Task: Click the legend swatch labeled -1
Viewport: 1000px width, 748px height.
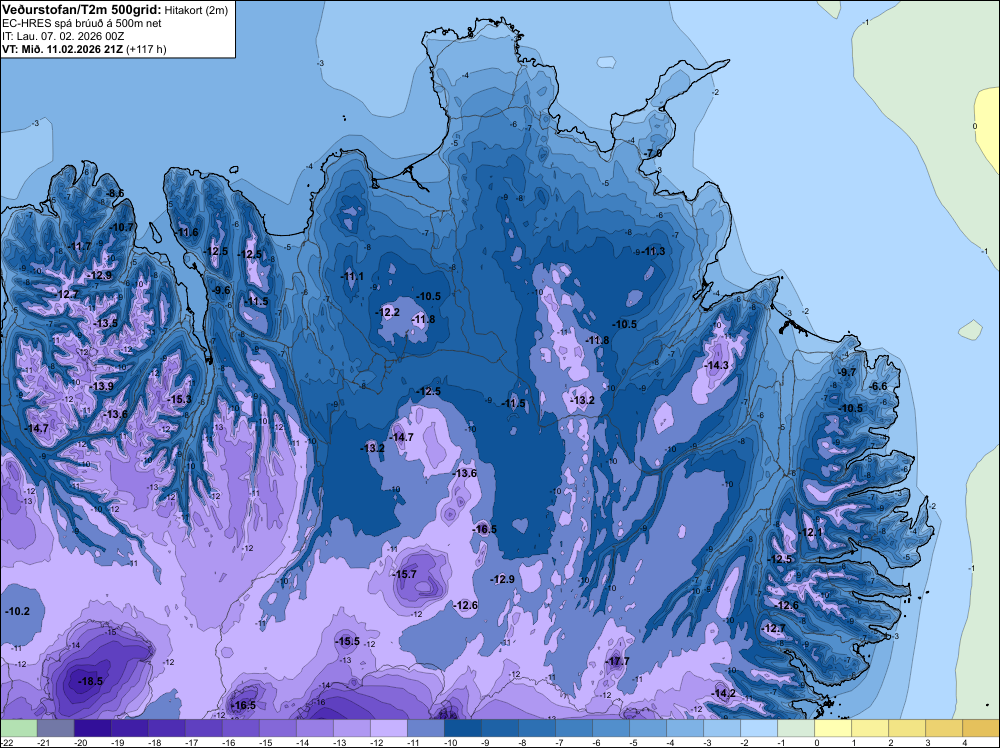Action: pos(795,728)
